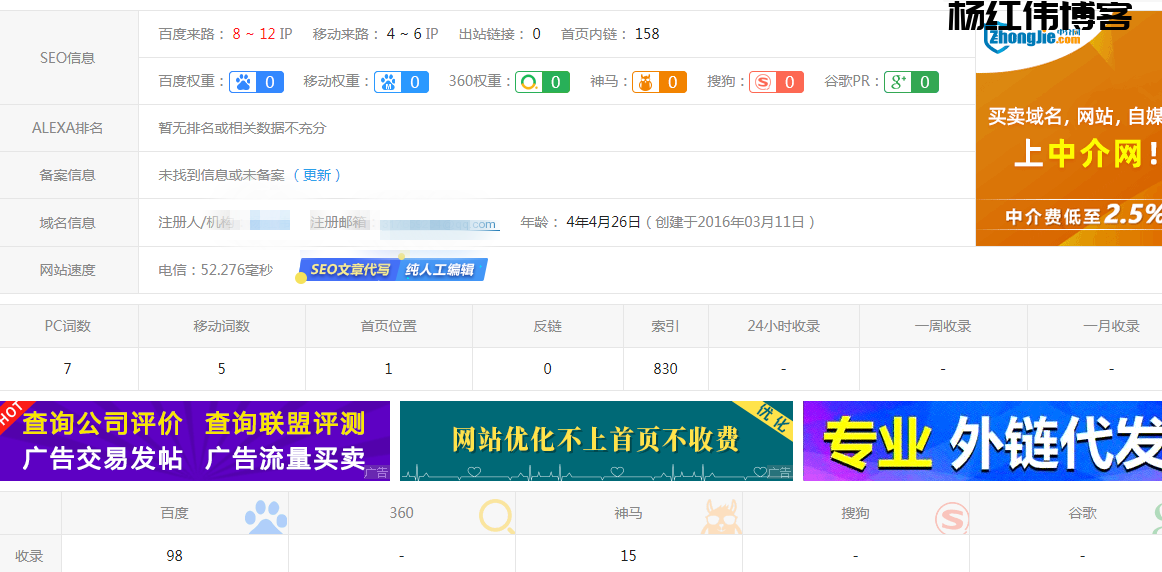Click the Sogou weight red icon
The width and height of the screenshot is (1162, 572).
pyautogui.click(x=764, y=82)
